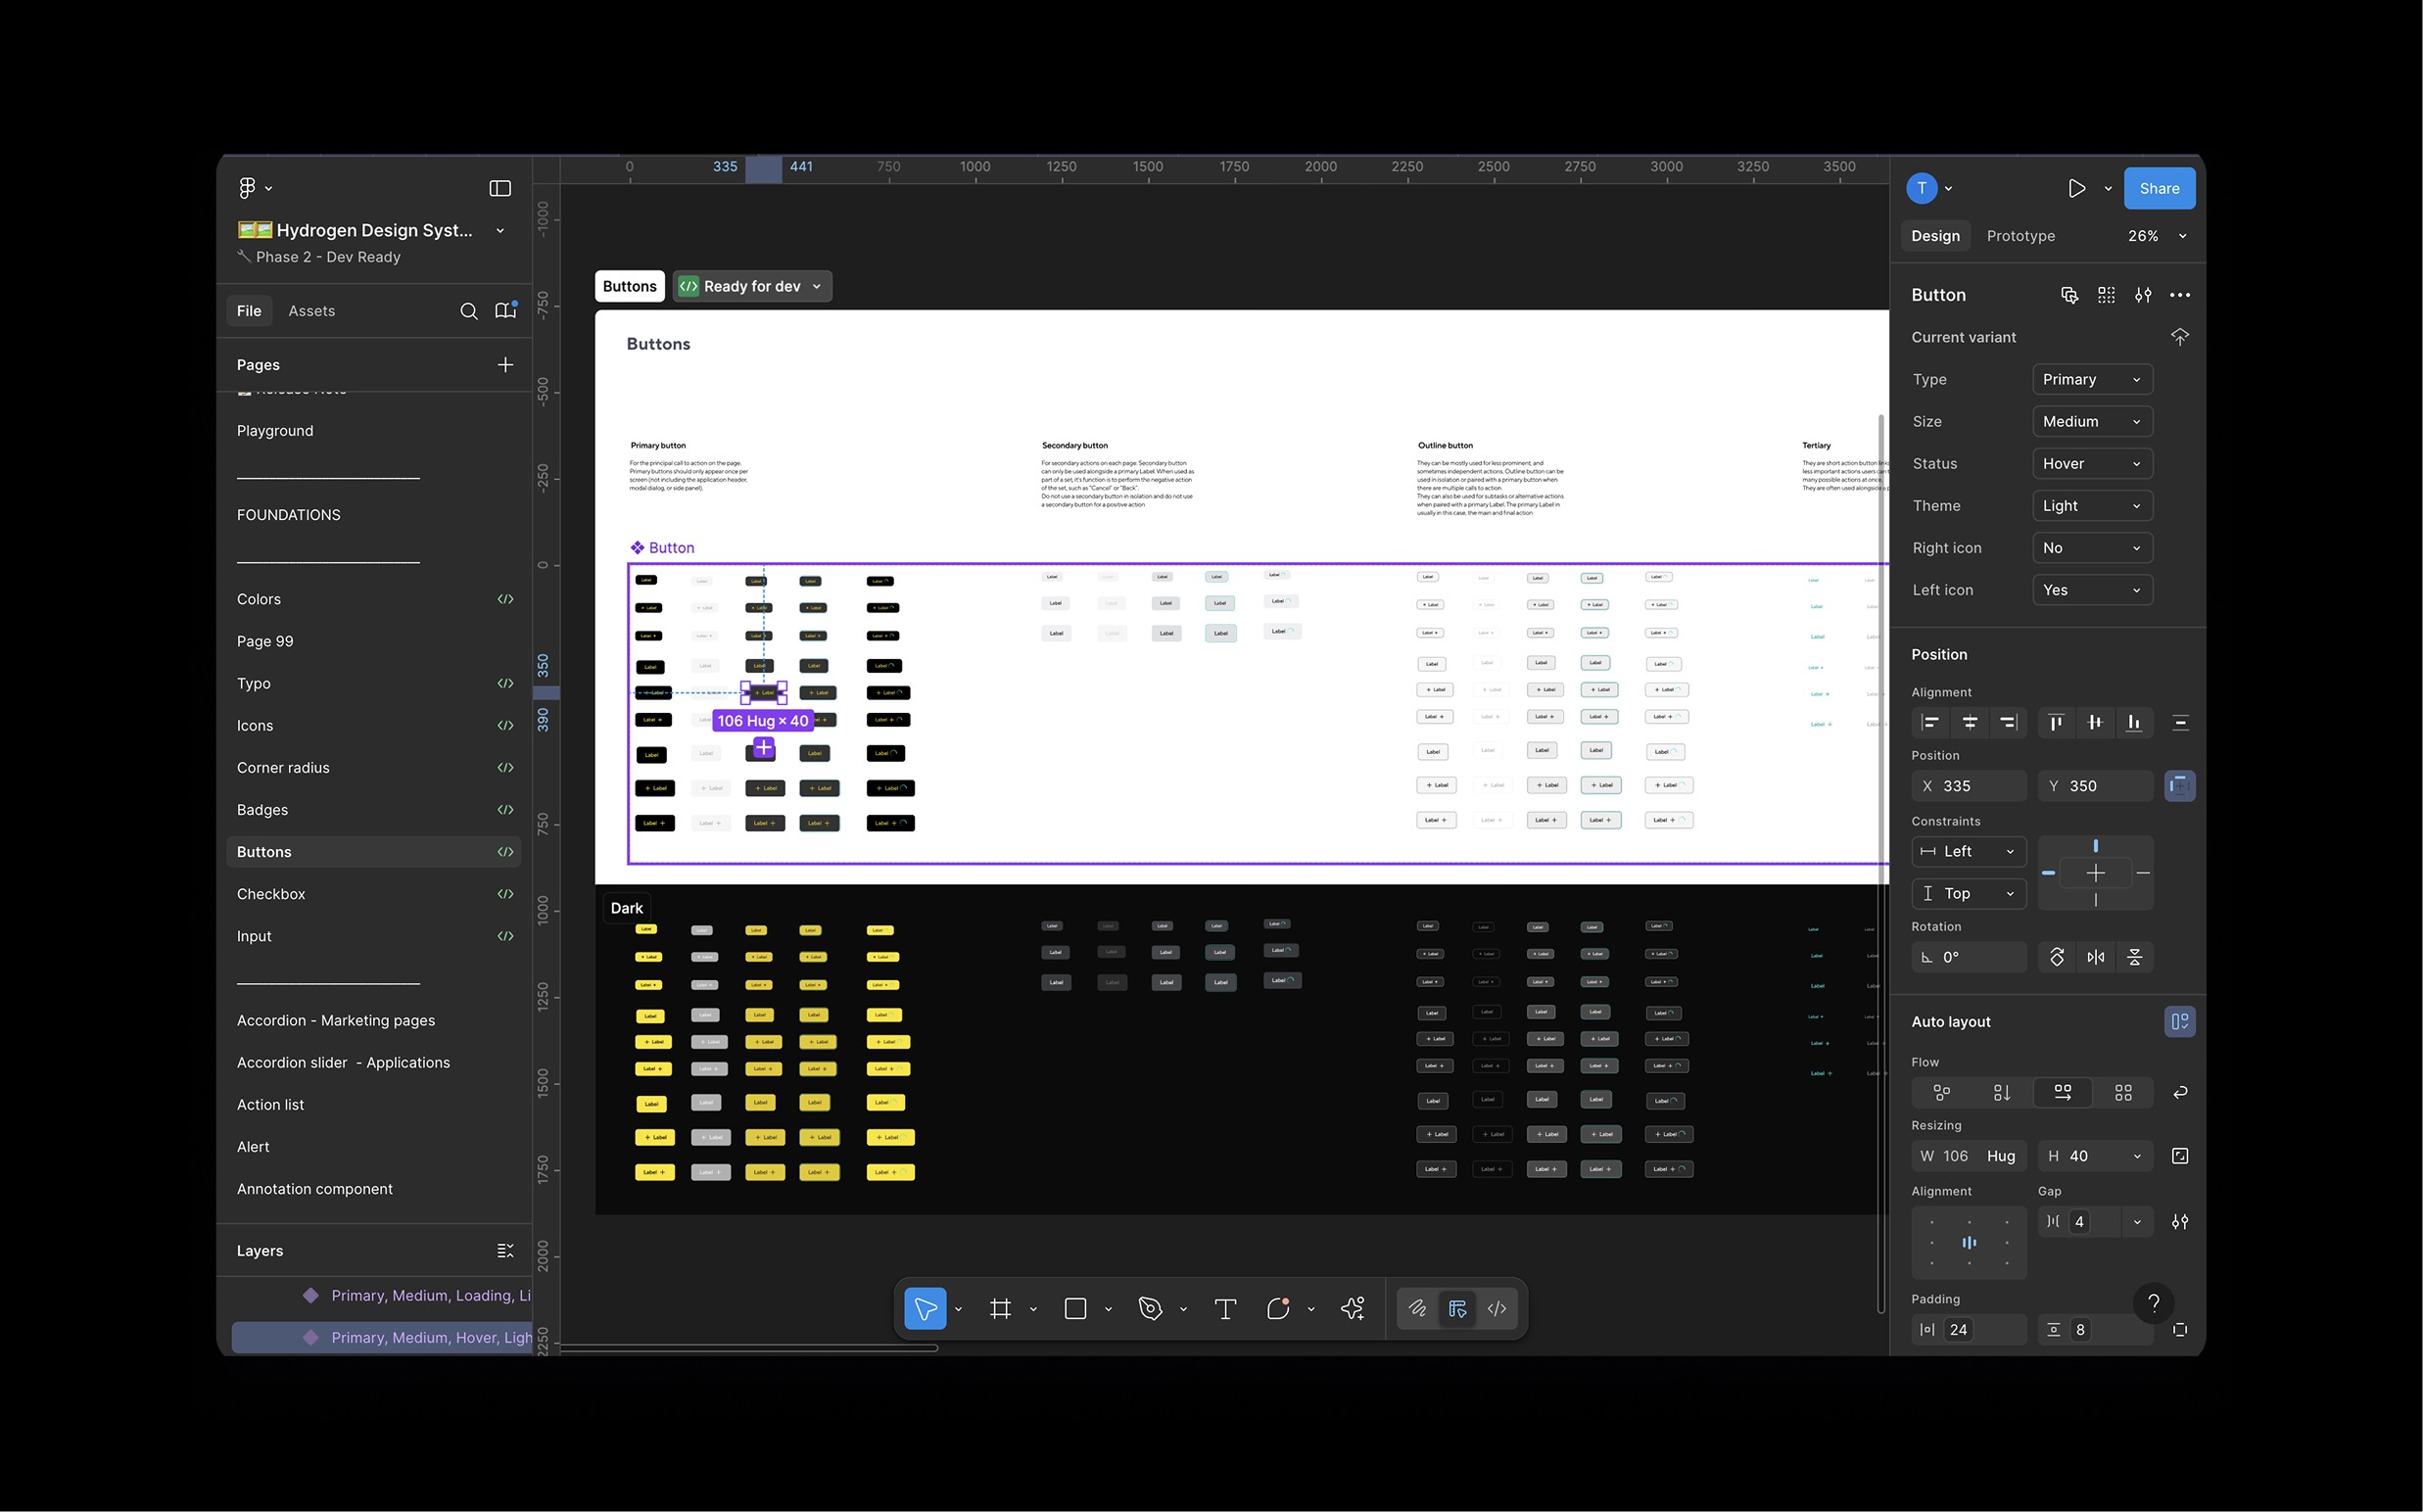Click the Buttons frame label on canvas
2423x1512 pixels.
click(630, 287)
